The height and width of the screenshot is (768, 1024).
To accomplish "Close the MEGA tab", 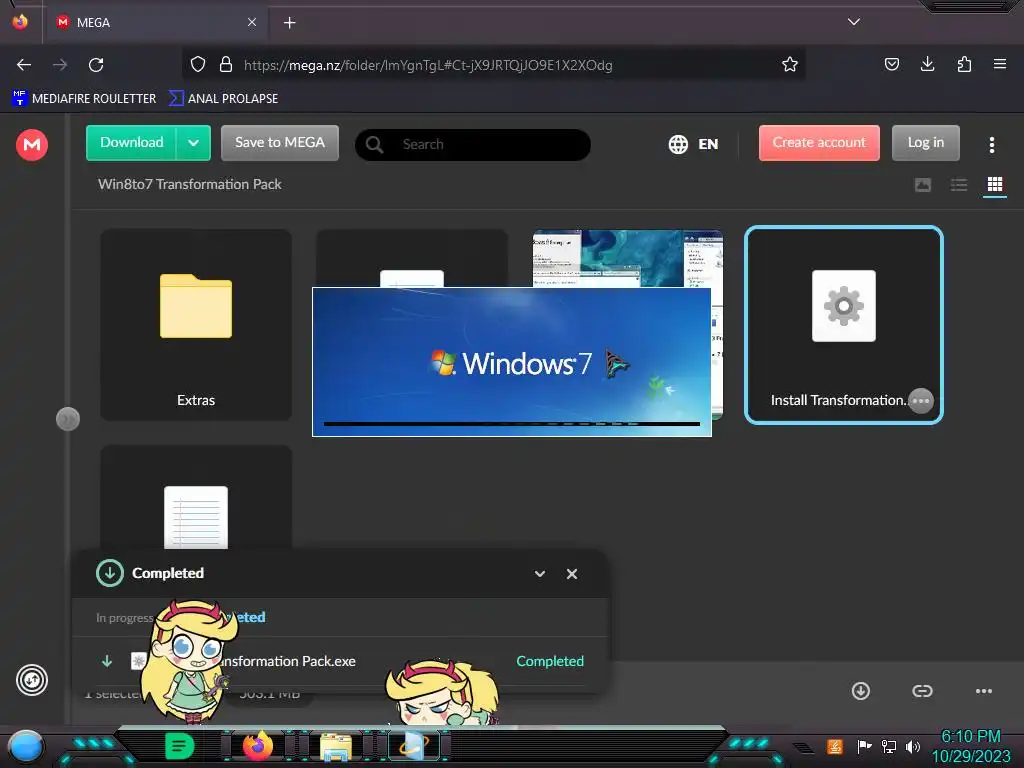I will pos(251,22).
